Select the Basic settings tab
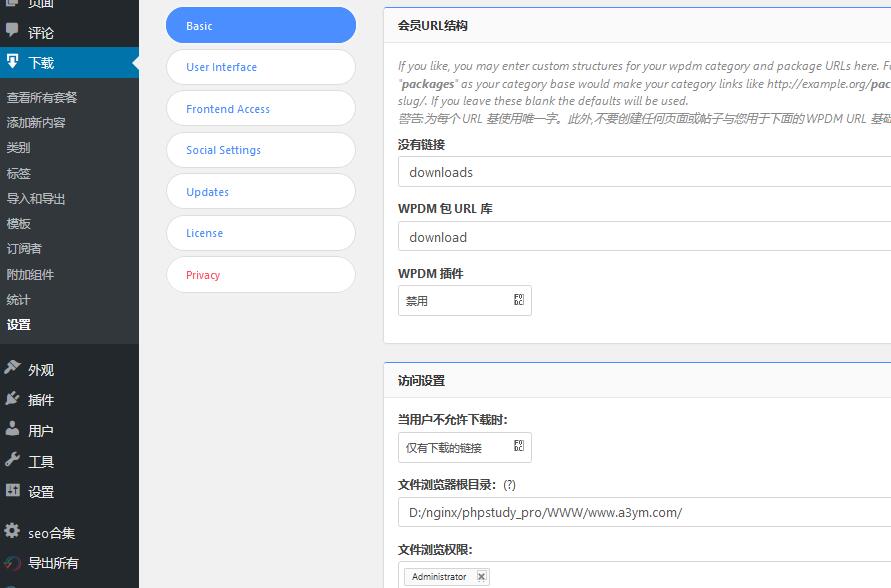The height and width of the screenshot is (588, 891). (261, 26)
